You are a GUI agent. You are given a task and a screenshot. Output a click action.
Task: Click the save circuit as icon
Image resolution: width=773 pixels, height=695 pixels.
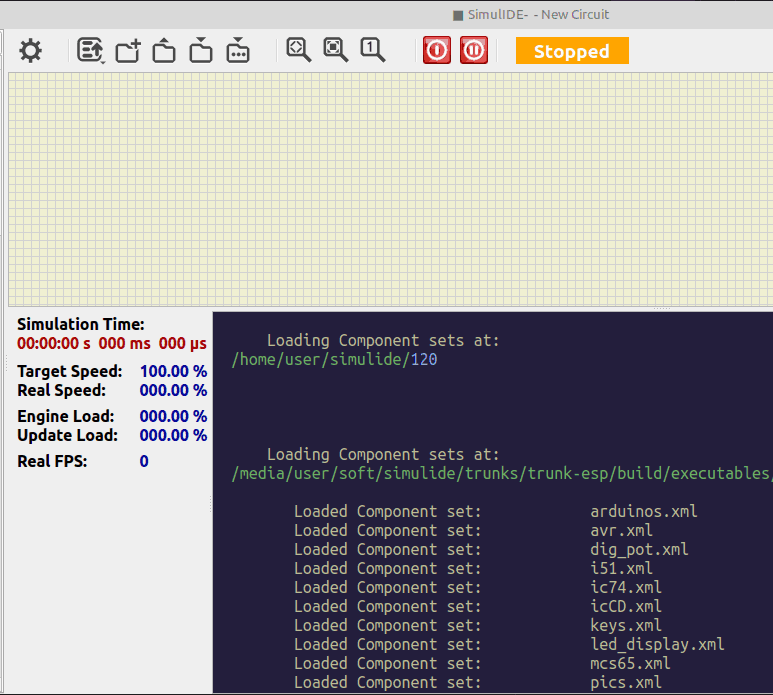238,51
